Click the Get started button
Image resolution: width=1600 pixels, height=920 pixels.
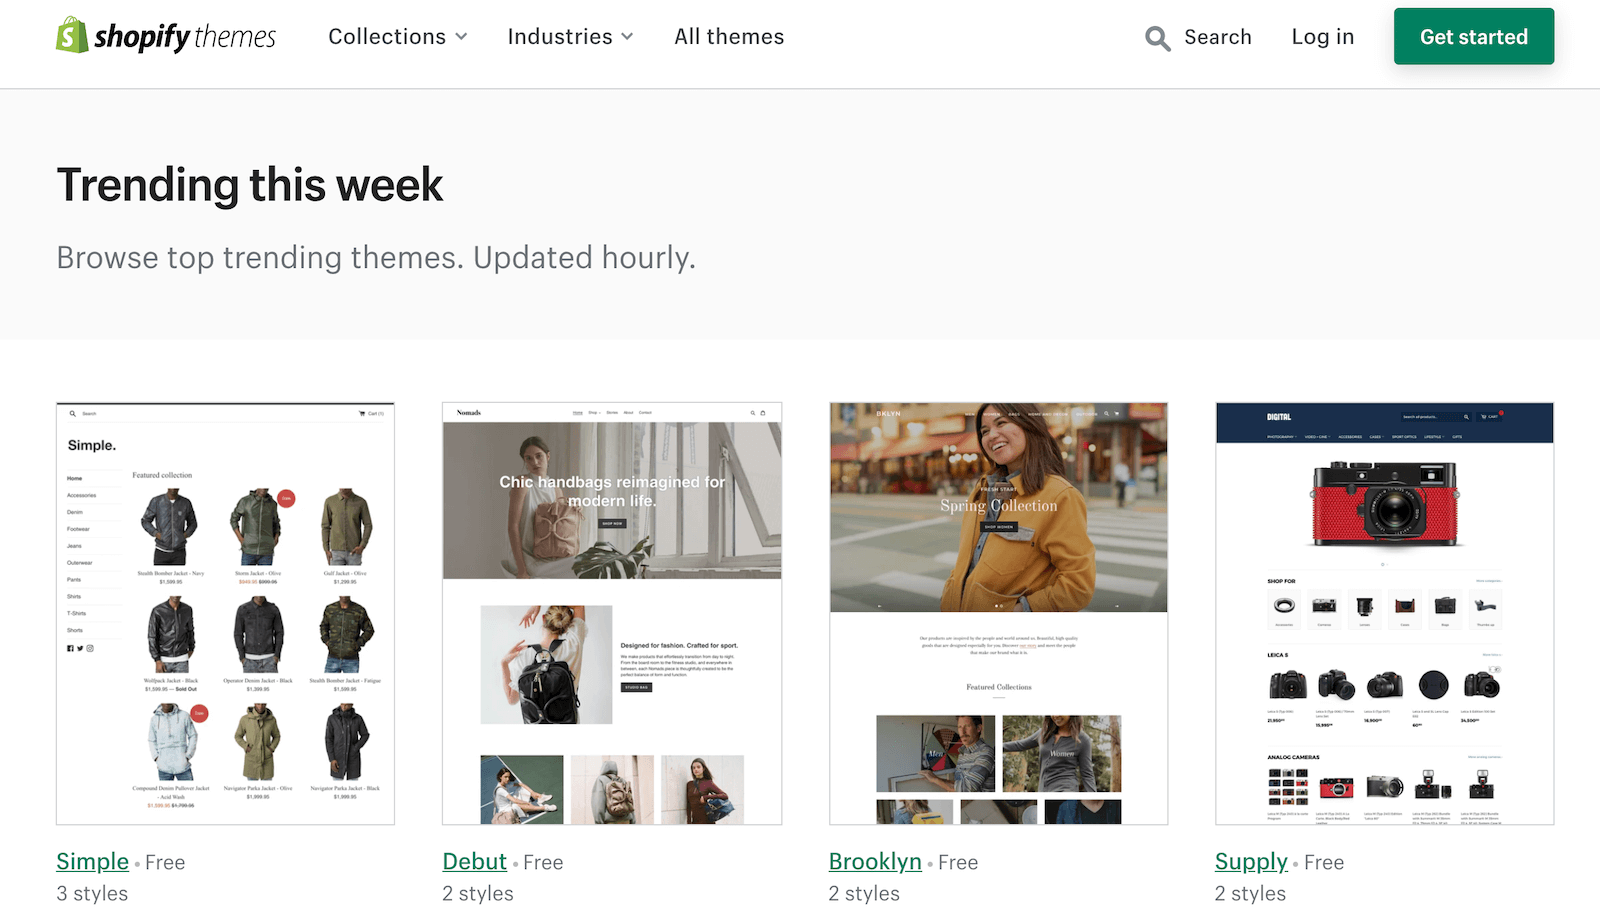pyautogui.click(x=1473, y=36)
